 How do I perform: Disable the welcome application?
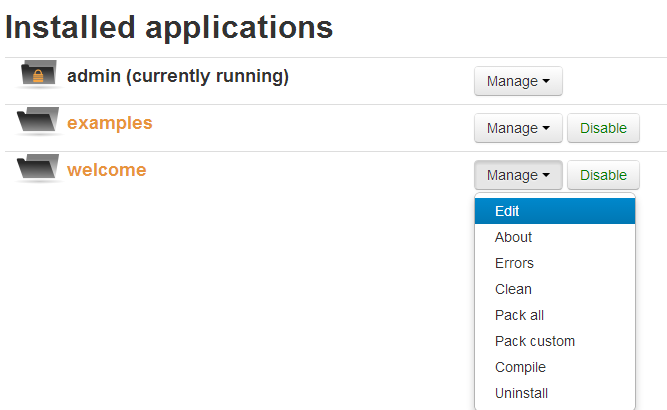[603, 175]
